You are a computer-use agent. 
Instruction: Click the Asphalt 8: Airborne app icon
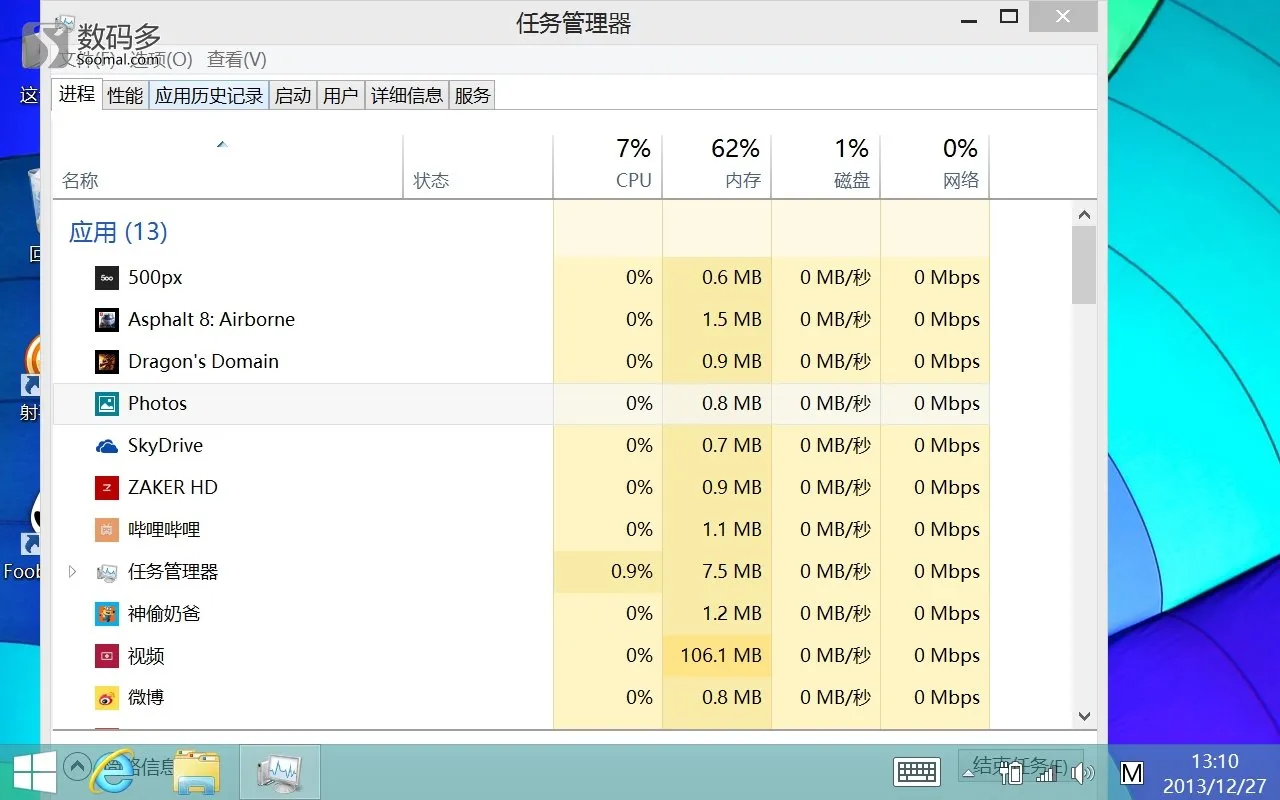coord(107,320)
